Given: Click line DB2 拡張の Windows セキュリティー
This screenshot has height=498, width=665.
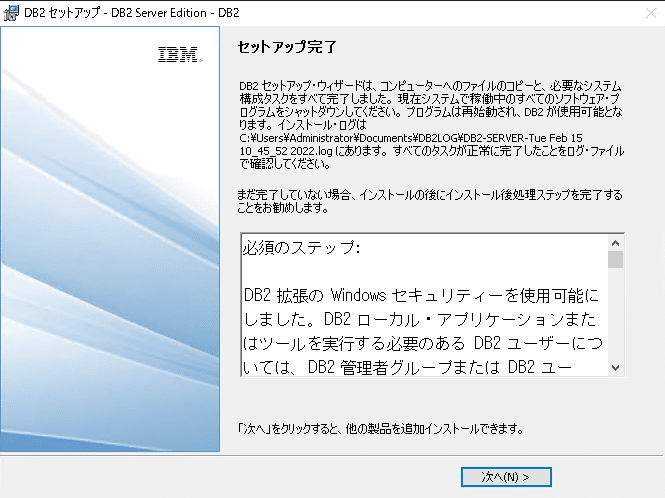Looking at the screenshot, I should pyautogui.click(x=421, y=295).
